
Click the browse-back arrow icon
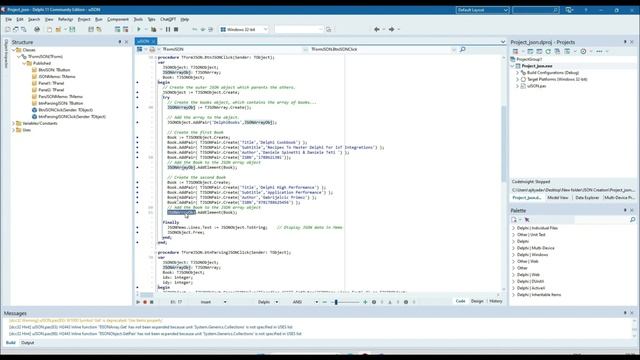[x=377, y=29]
